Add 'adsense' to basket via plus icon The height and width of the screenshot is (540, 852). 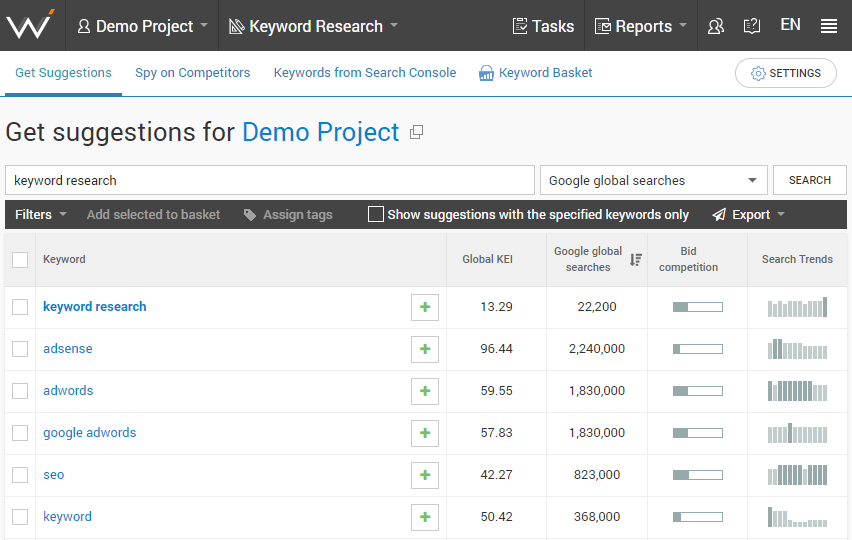pyautogui.click(x=425, y=349)
